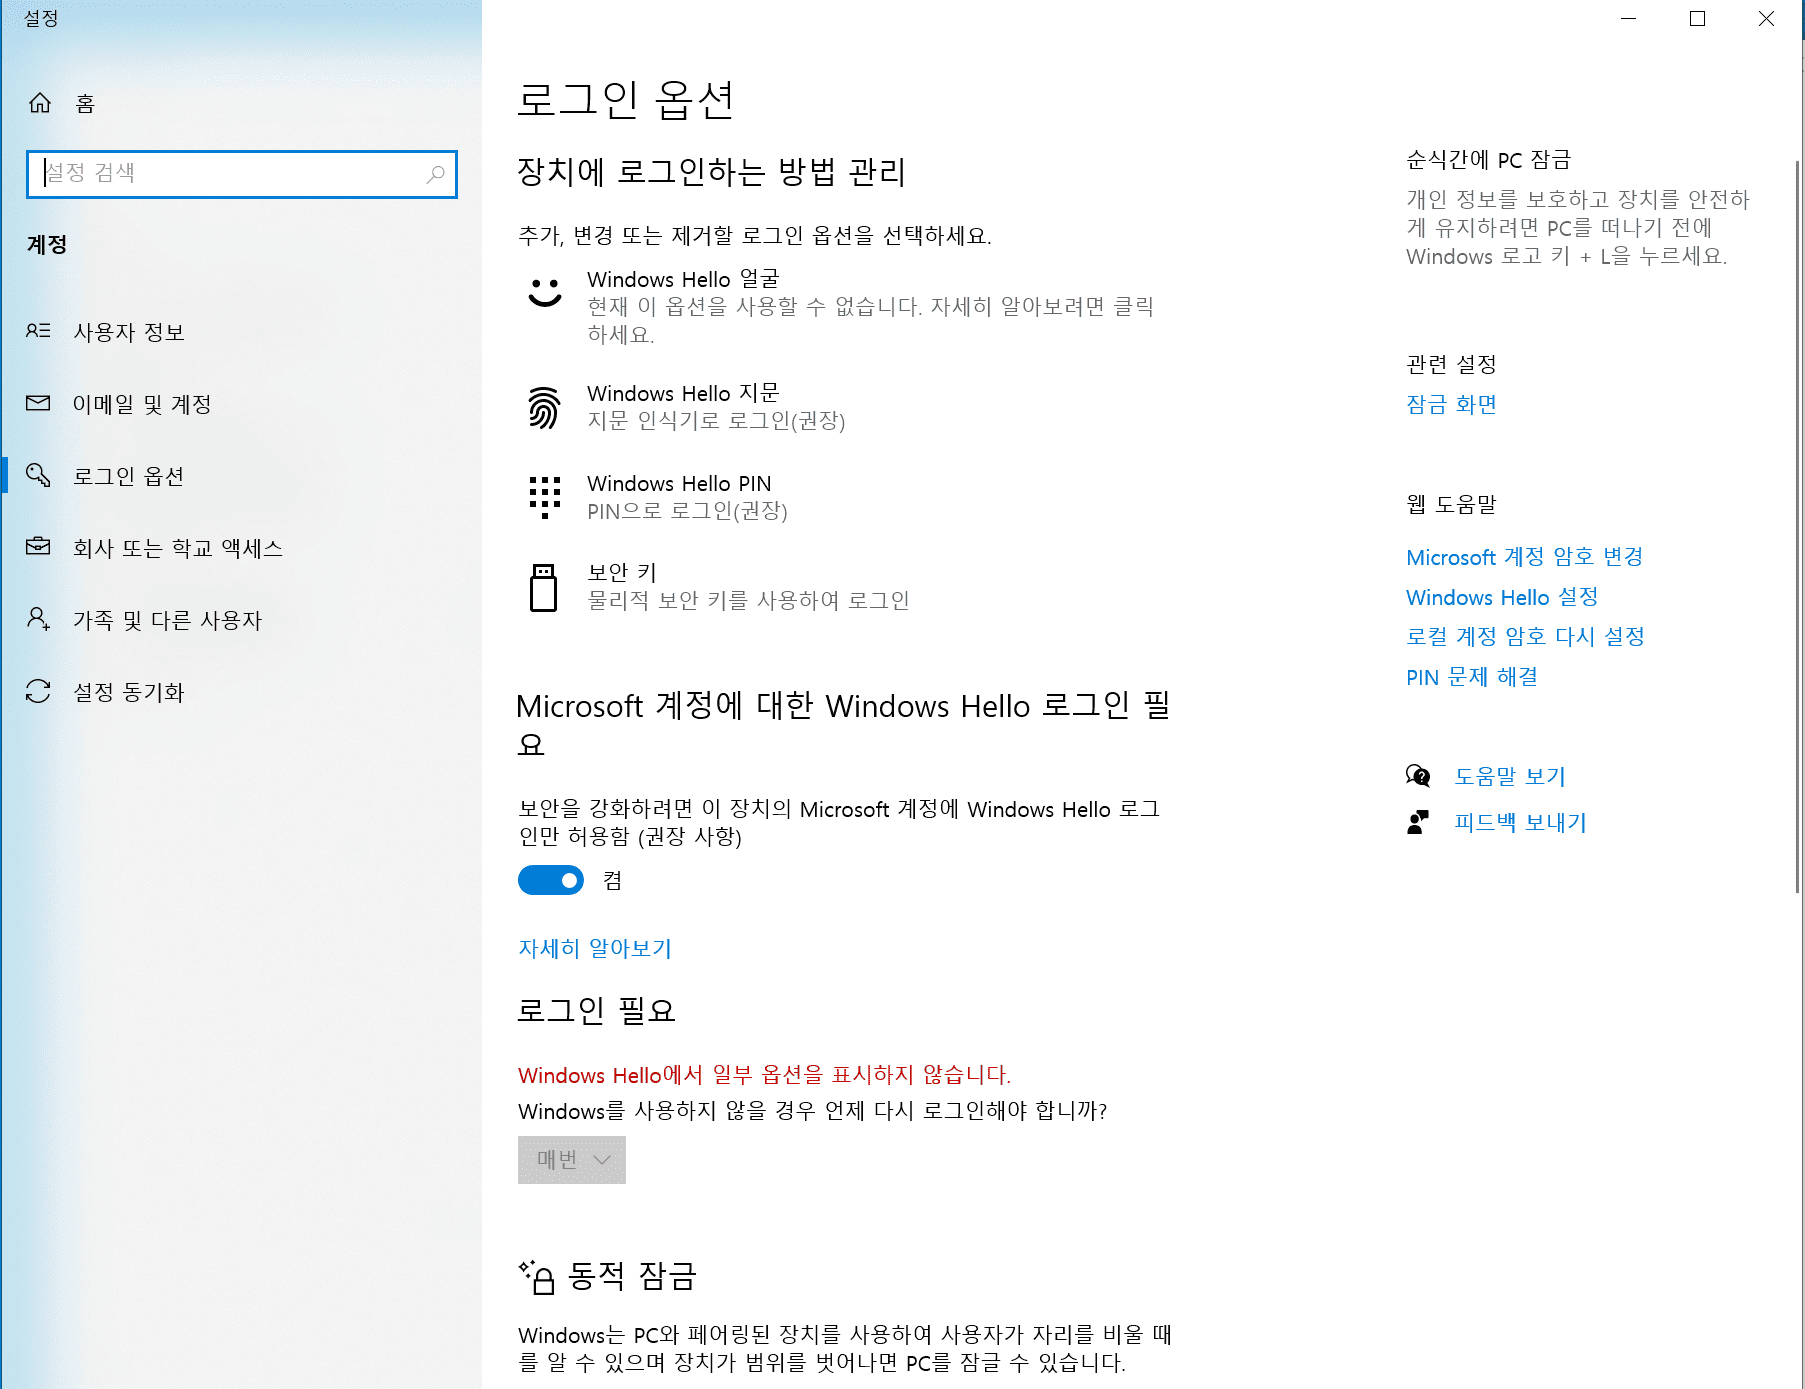
Task: Open the 잠금 화면 related settings link
Action: pyautogui.click(x=1451, y=404)
